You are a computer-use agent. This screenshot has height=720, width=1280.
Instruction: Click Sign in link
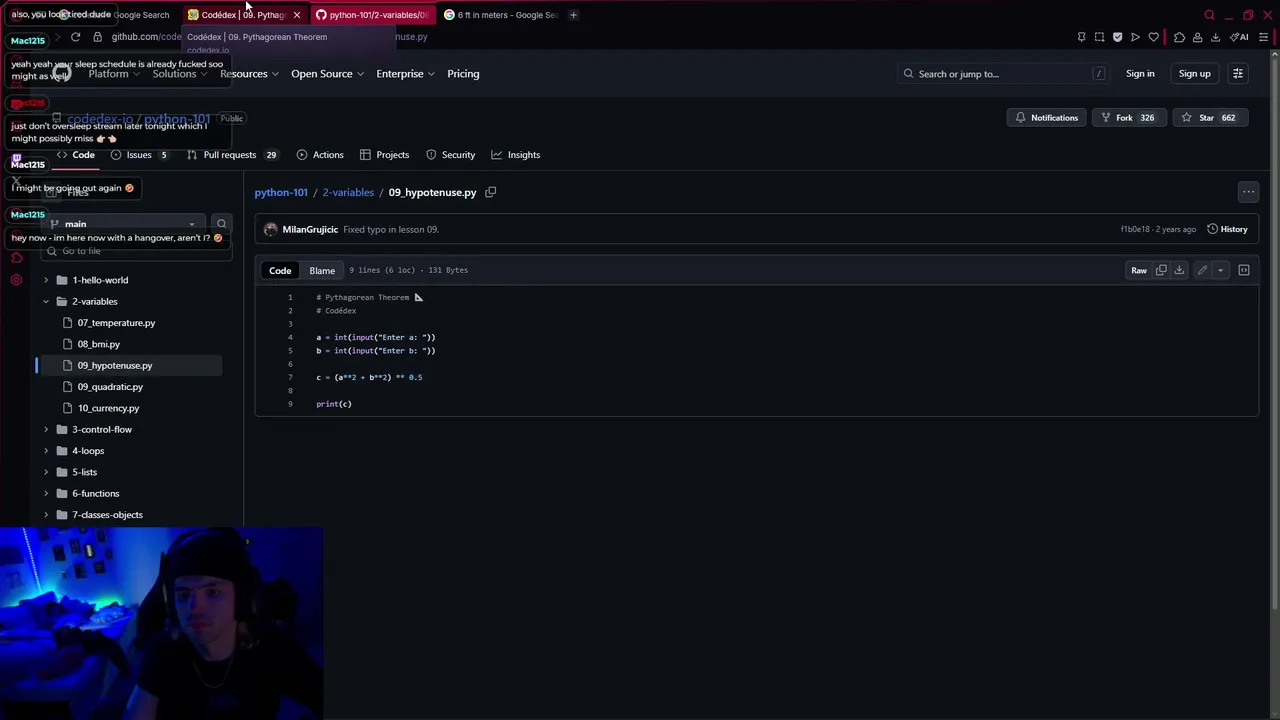[x=1140, y=74]
